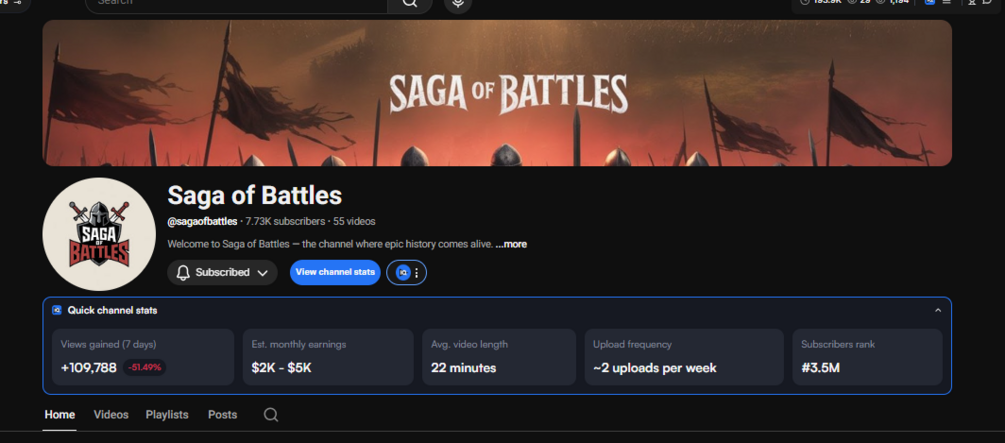Click the search magnifier button in top bar
Image resolution: width=1005 pixels, height=443 pixels.
tap(410, 4)
